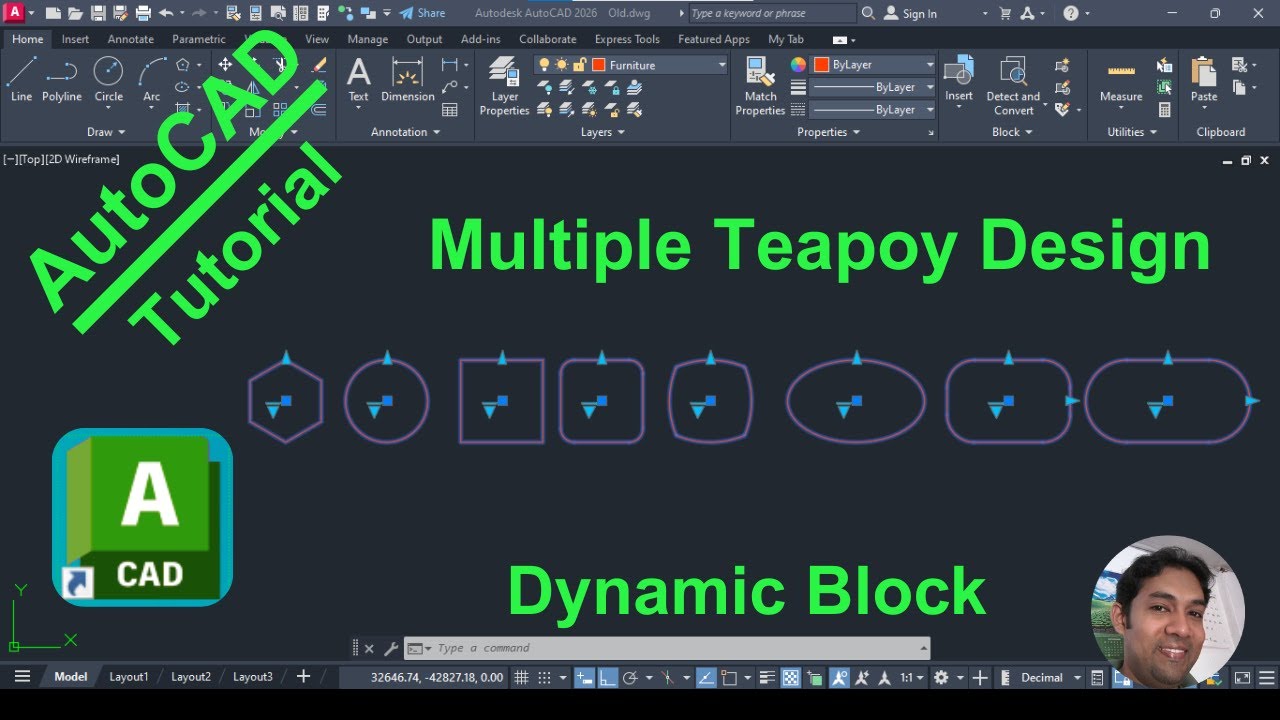Insert a Table in Annotation panel
1280x720 pixels.
coord(450,110)
